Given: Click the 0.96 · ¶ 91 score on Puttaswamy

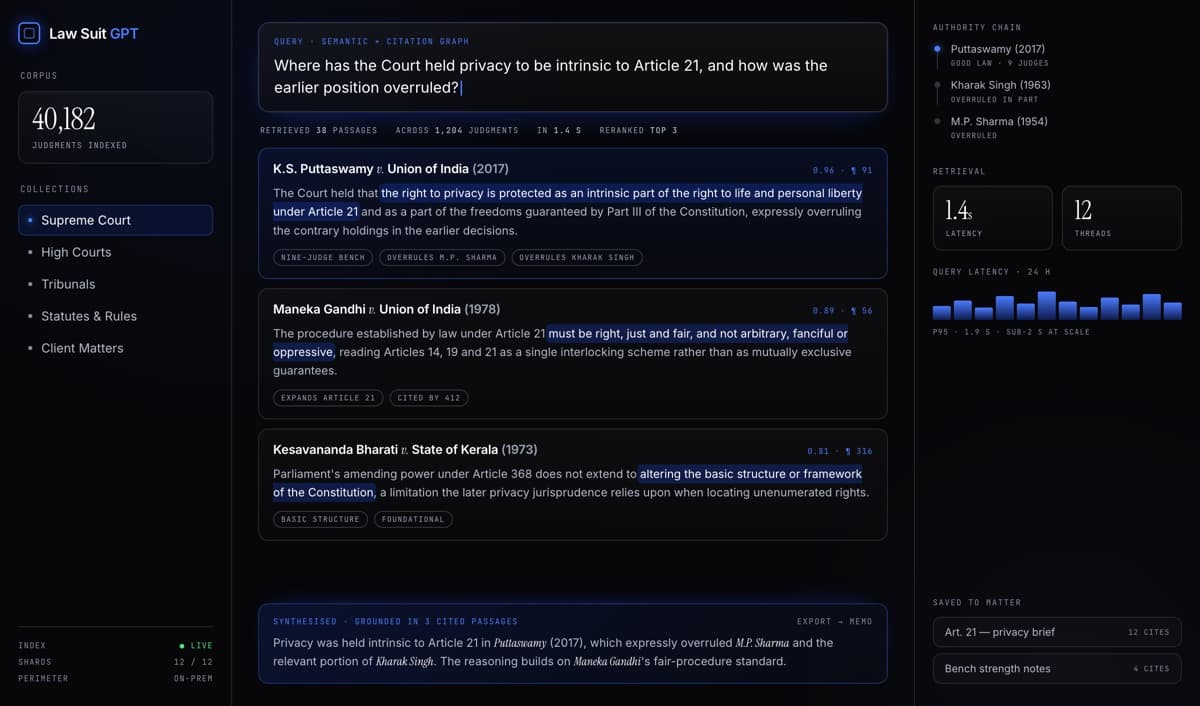Looking at the screenshot, I should pos(842,170).
